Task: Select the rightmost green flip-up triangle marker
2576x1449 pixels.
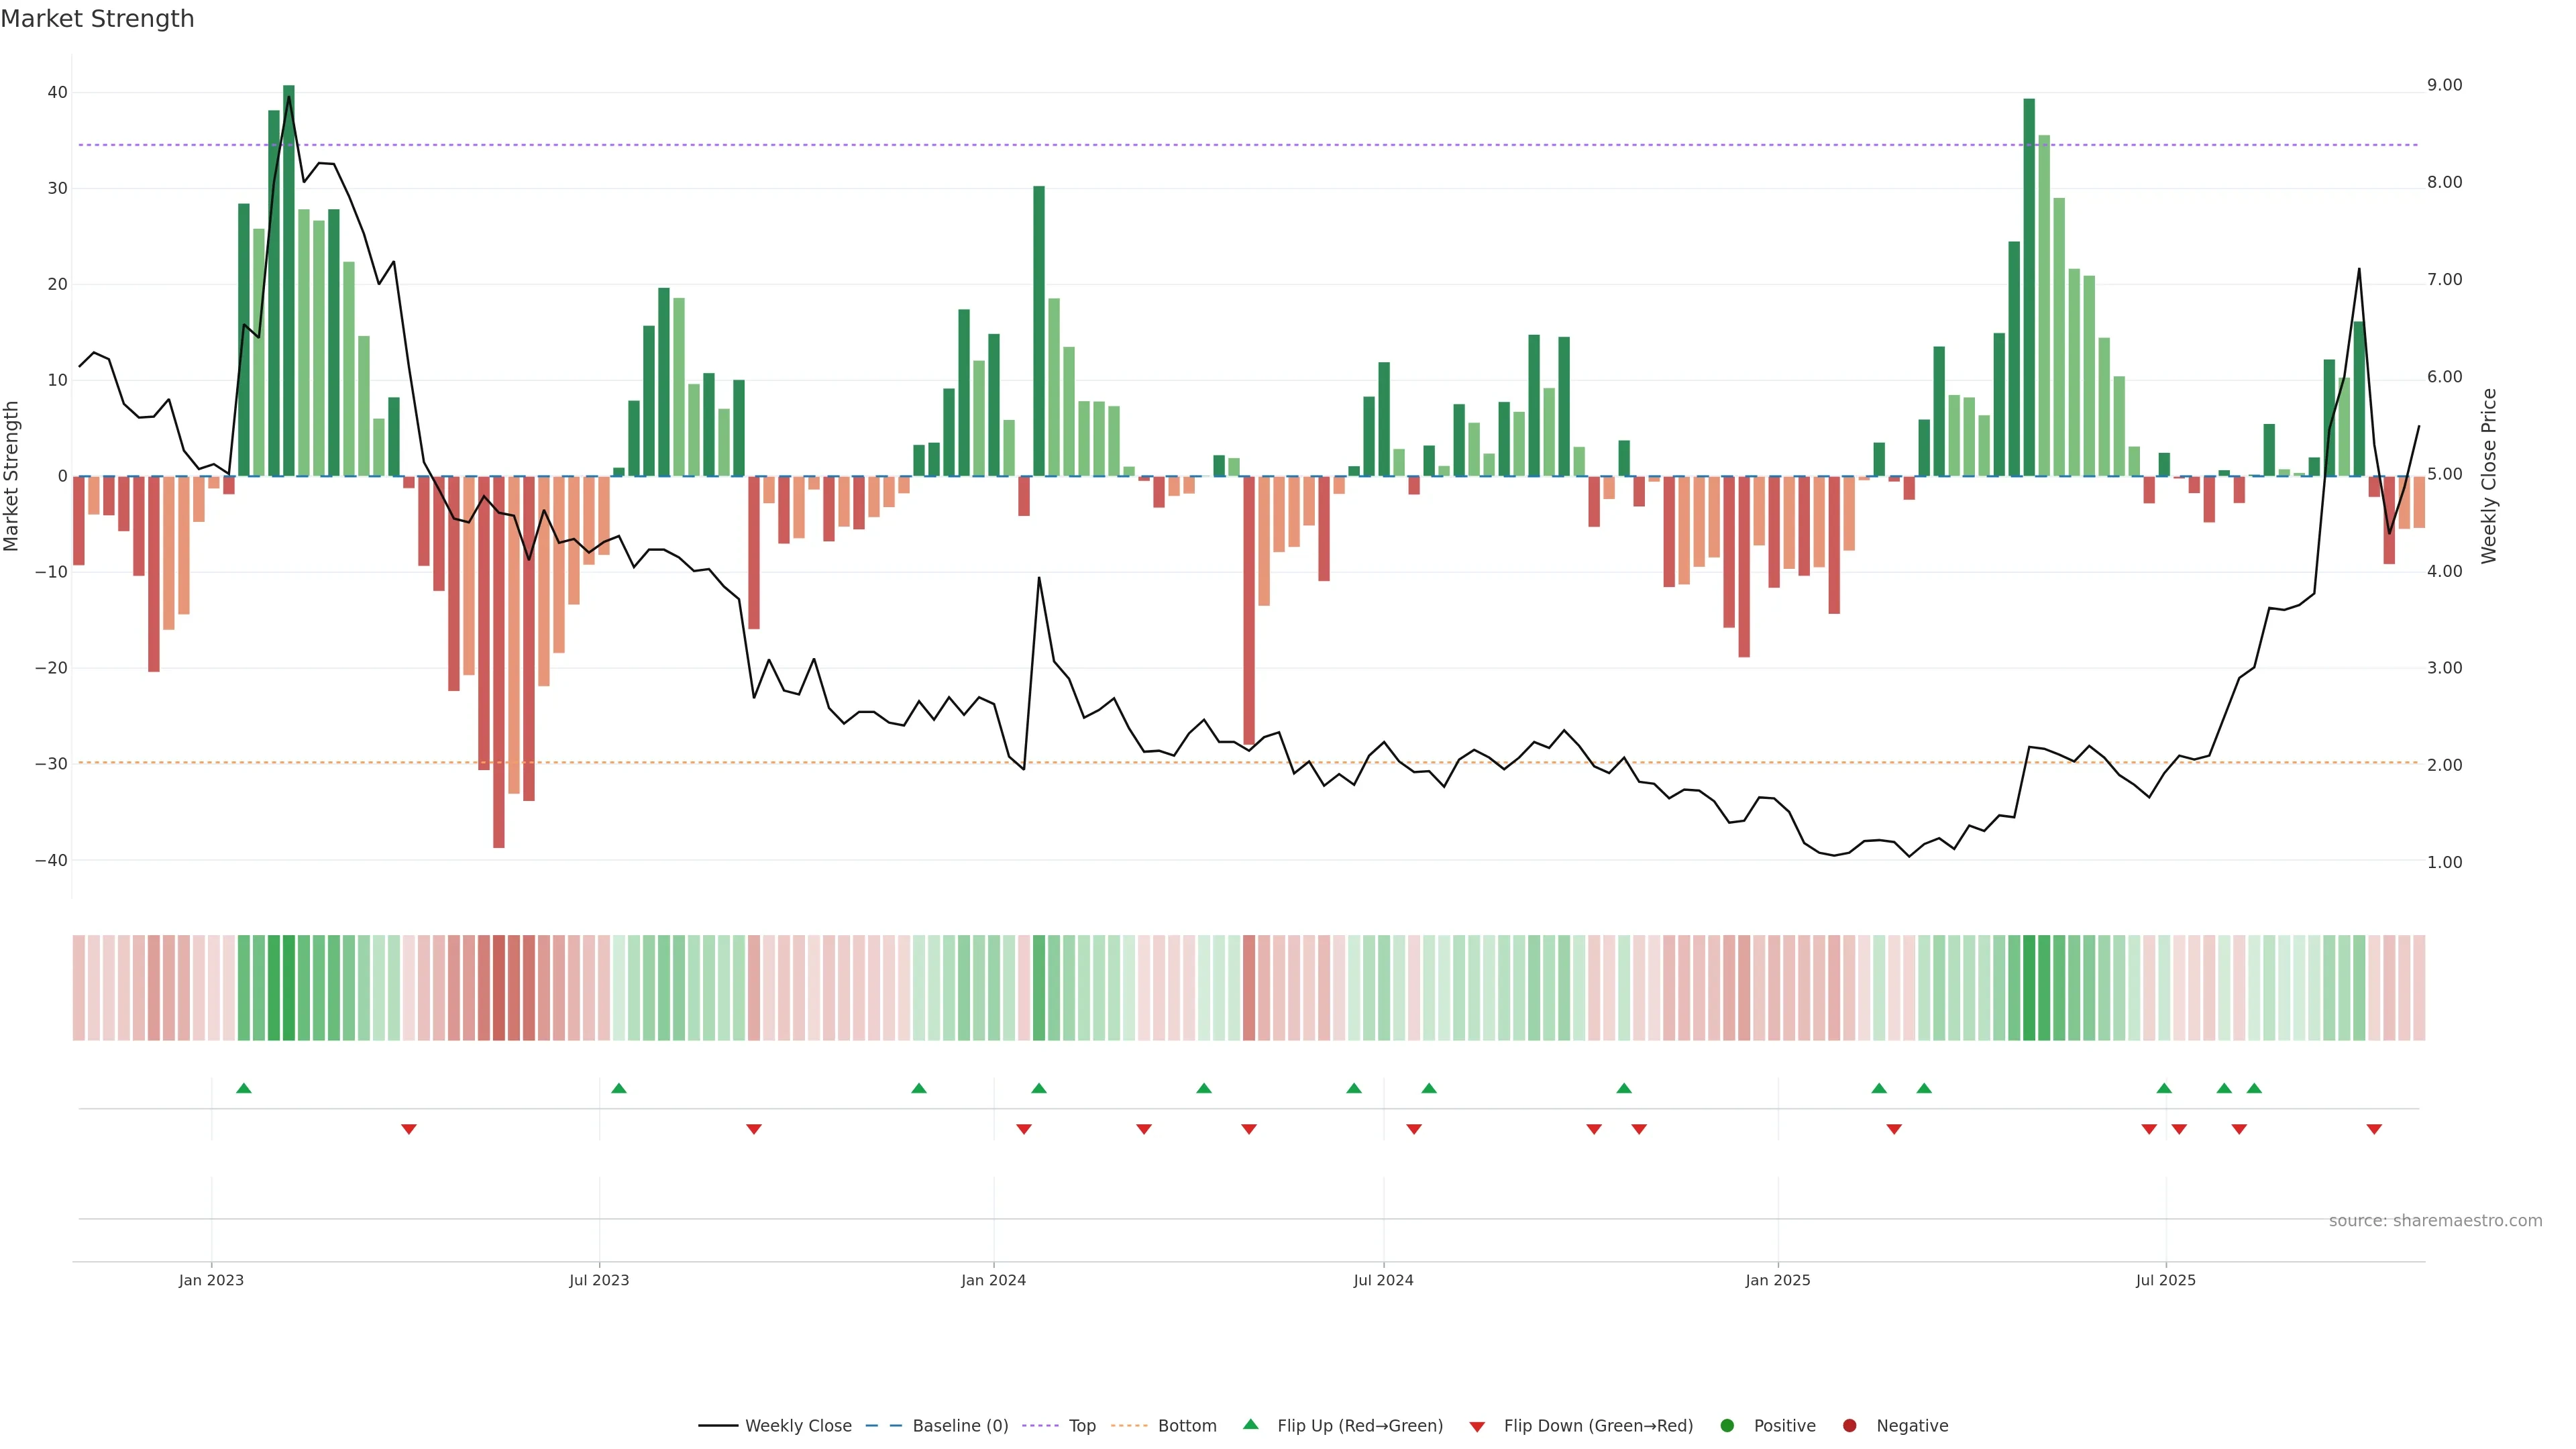Action: coord(2254,1088)
